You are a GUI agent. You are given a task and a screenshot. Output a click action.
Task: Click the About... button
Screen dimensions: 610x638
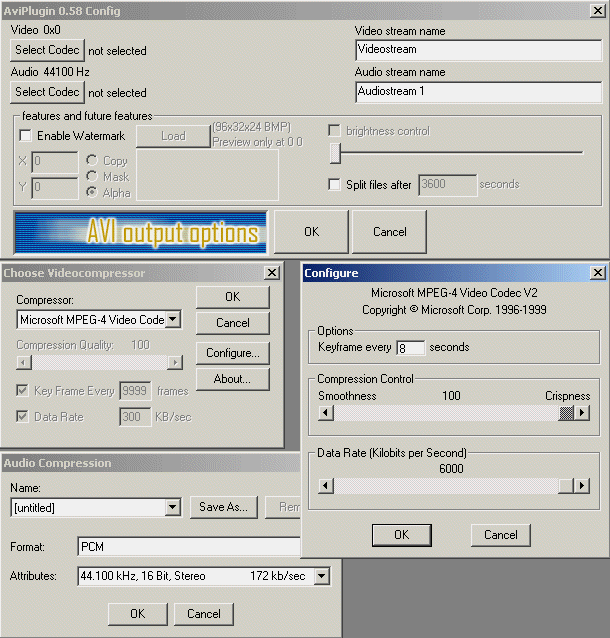point(233,379)
